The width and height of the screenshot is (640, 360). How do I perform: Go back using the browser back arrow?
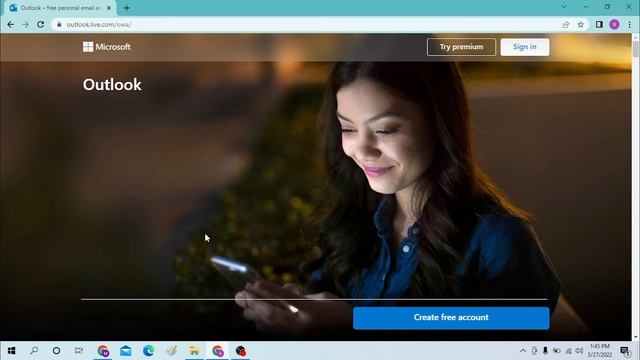click(11, 24)
